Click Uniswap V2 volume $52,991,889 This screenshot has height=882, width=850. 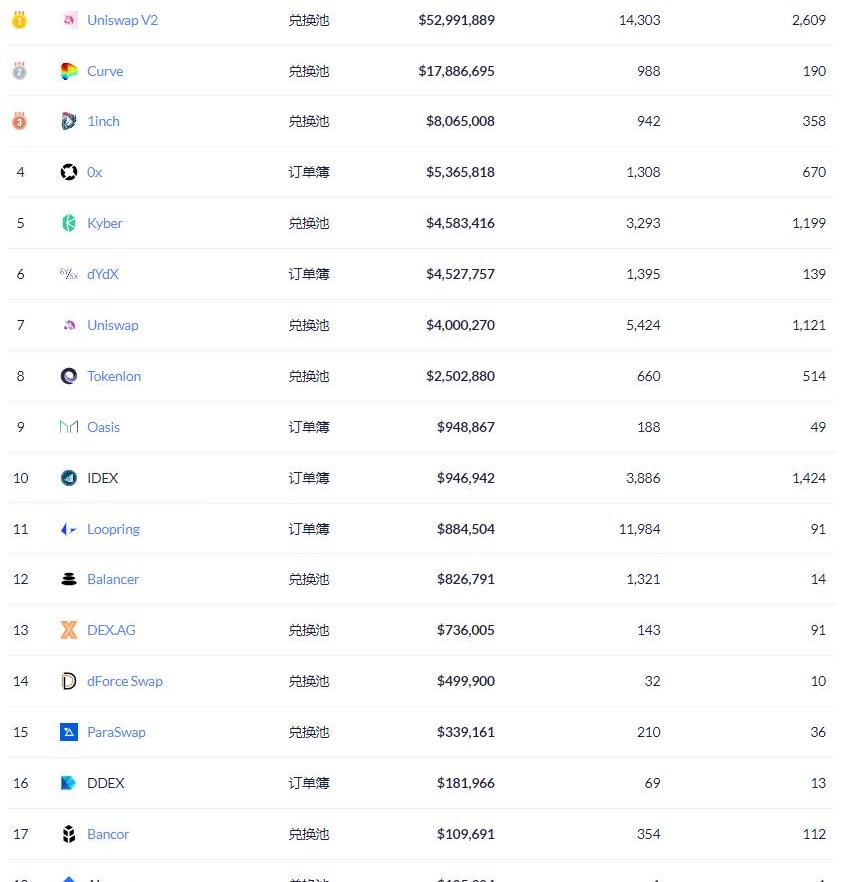456,20
